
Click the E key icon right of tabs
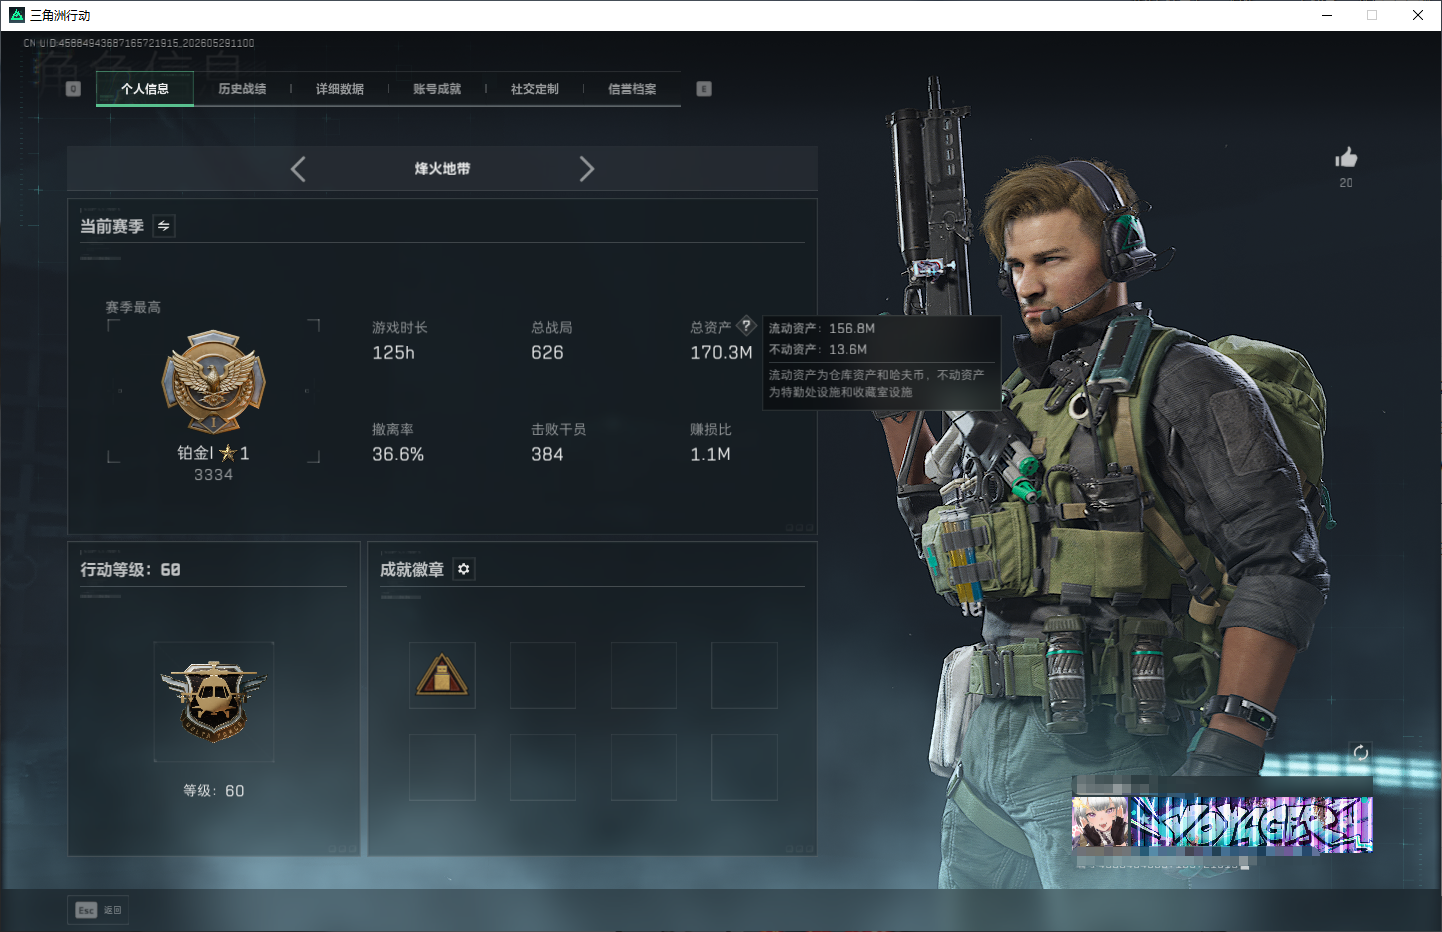704,89
